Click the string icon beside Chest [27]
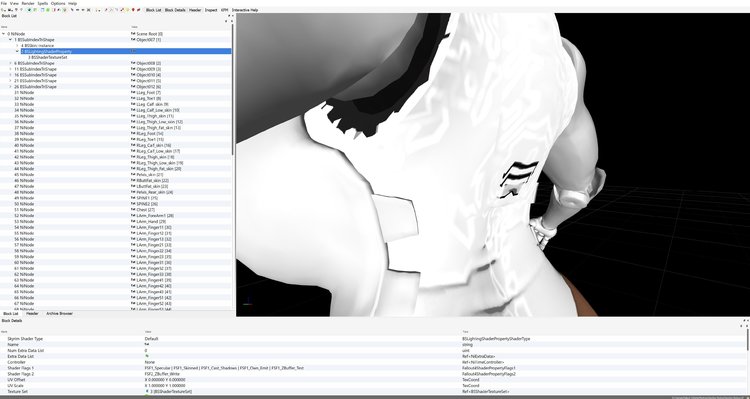Viewport: 750px width, 399px height. tap(133, 210)
